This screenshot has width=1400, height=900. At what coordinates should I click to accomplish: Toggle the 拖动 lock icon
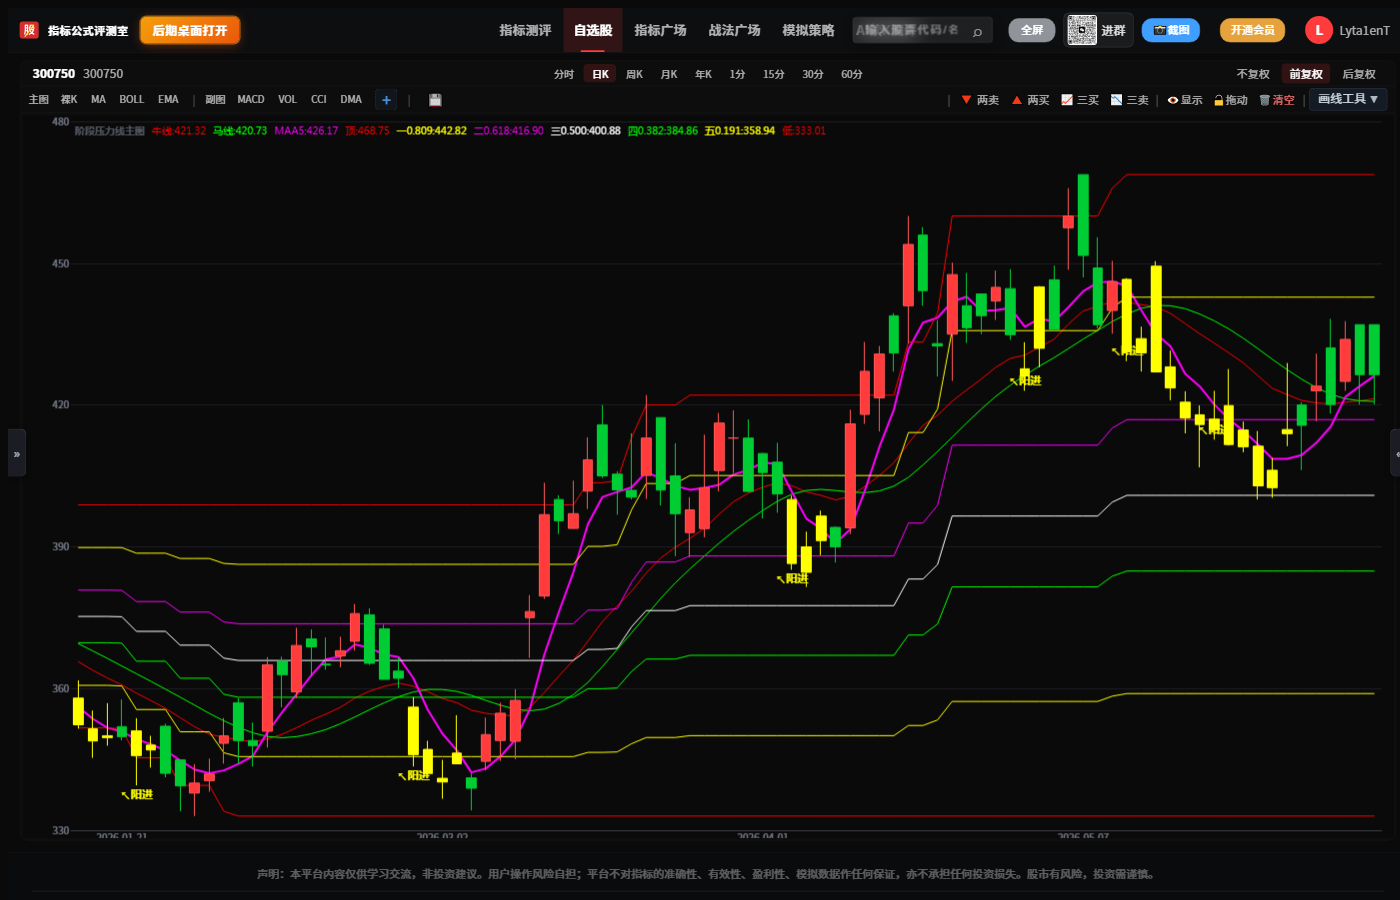[x=1231, y=100]
